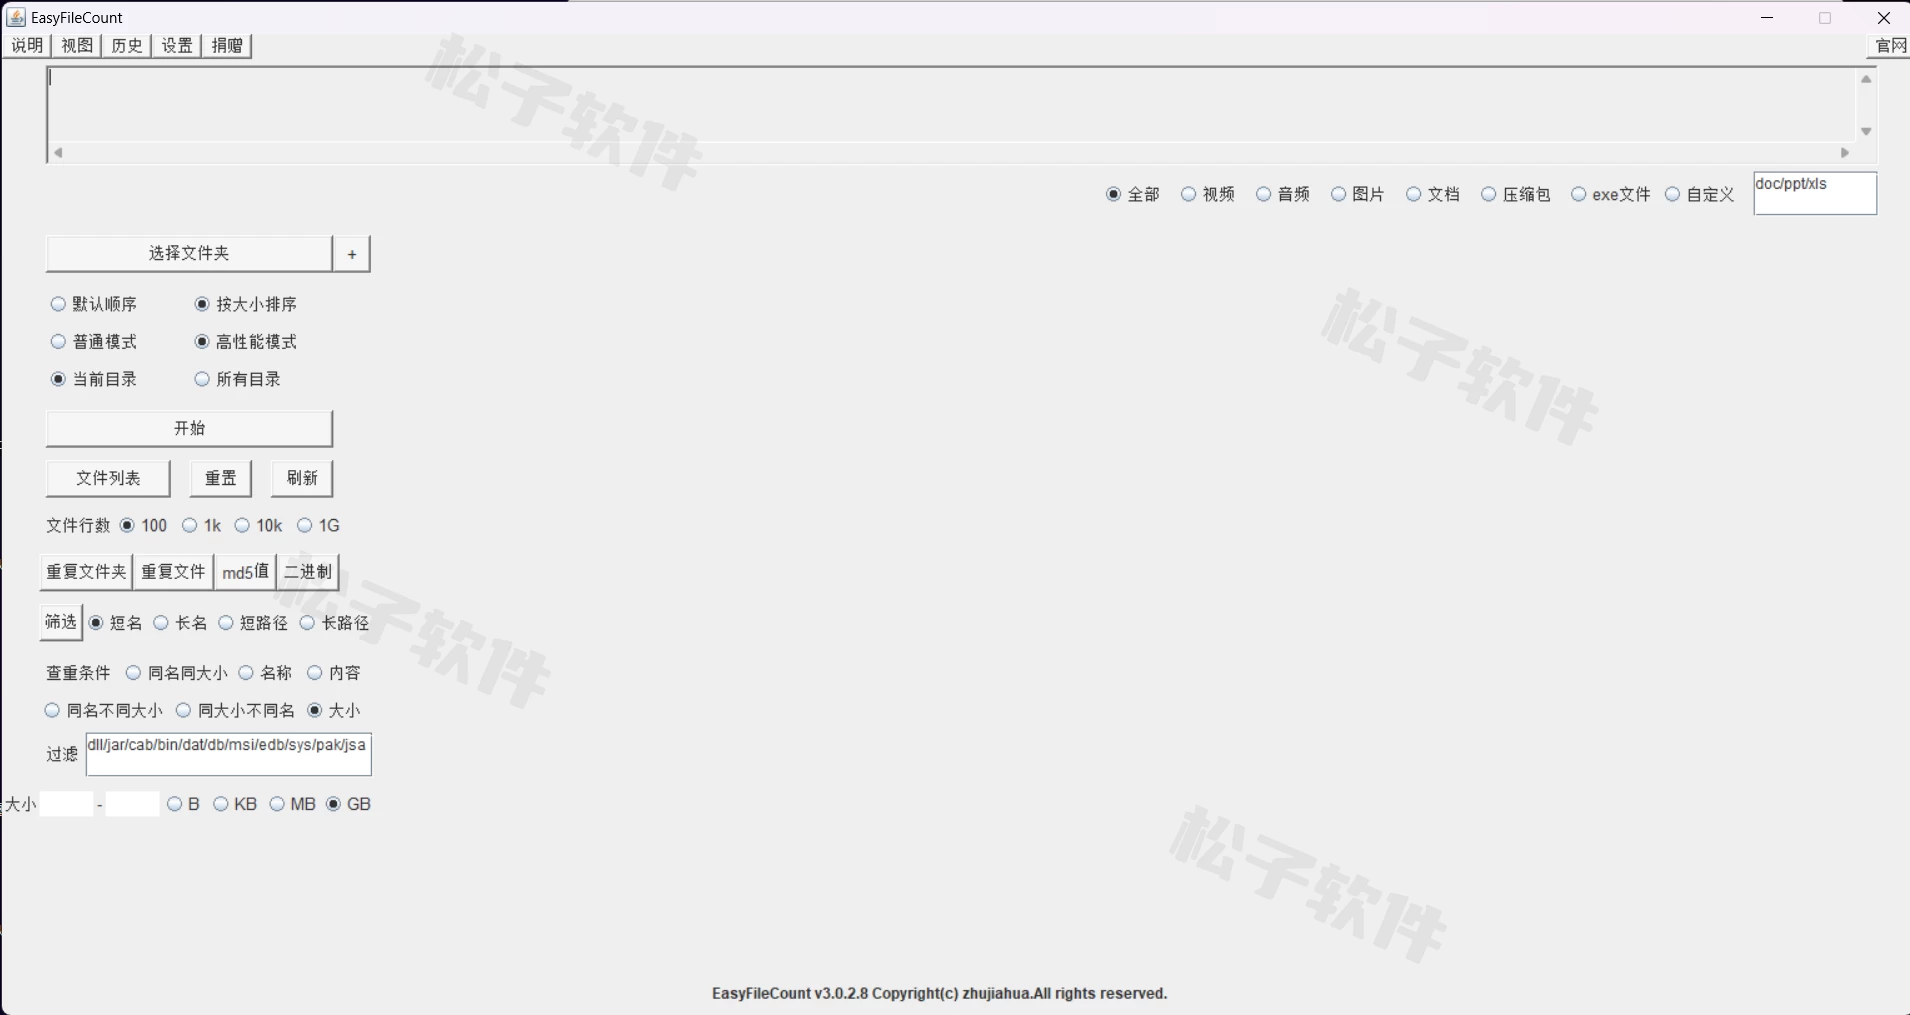Minimize the EasyFileCount window
The width and height of the screenshot is (1910, 1015).
[x=1767, y=17]
